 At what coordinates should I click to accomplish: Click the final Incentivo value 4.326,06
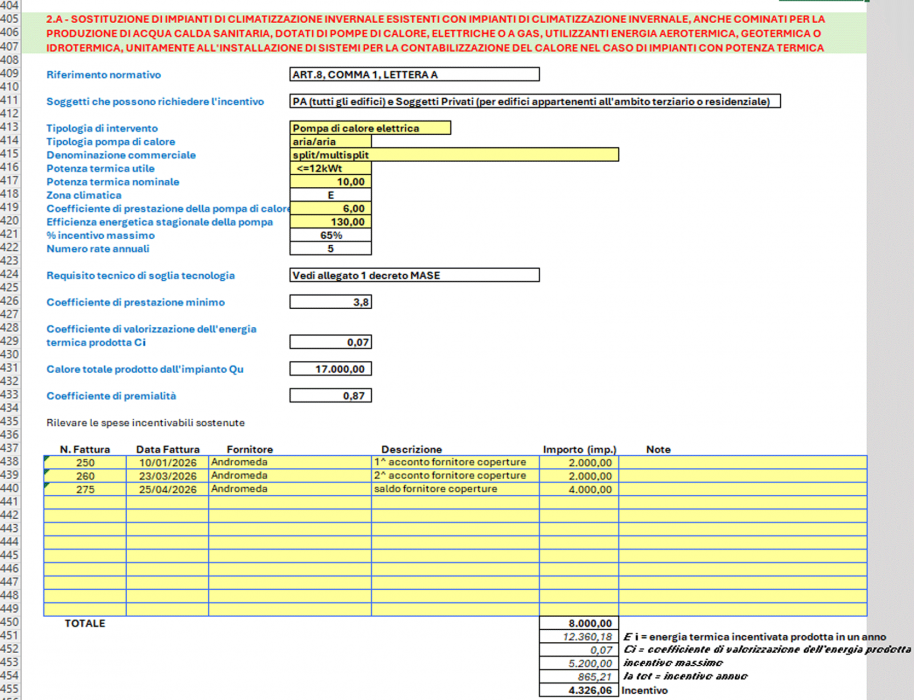click(579, 690)
